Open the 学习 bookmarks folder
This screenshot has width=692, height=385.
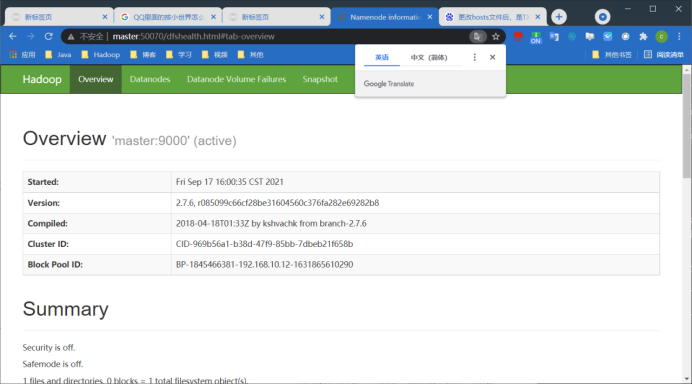tap(179, 55)
